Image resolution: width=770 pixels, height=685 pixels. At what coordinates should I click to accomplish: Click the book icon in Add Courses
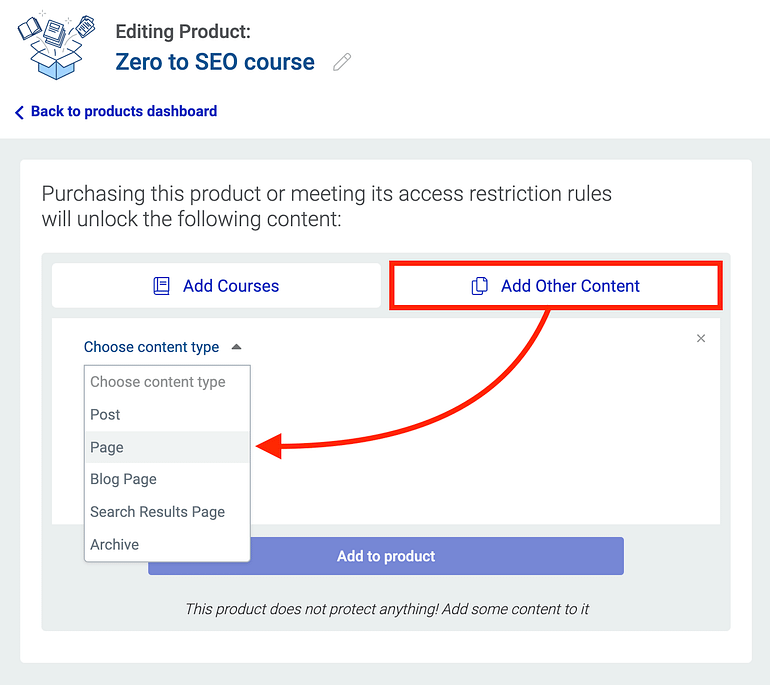[x=162, y=286]
